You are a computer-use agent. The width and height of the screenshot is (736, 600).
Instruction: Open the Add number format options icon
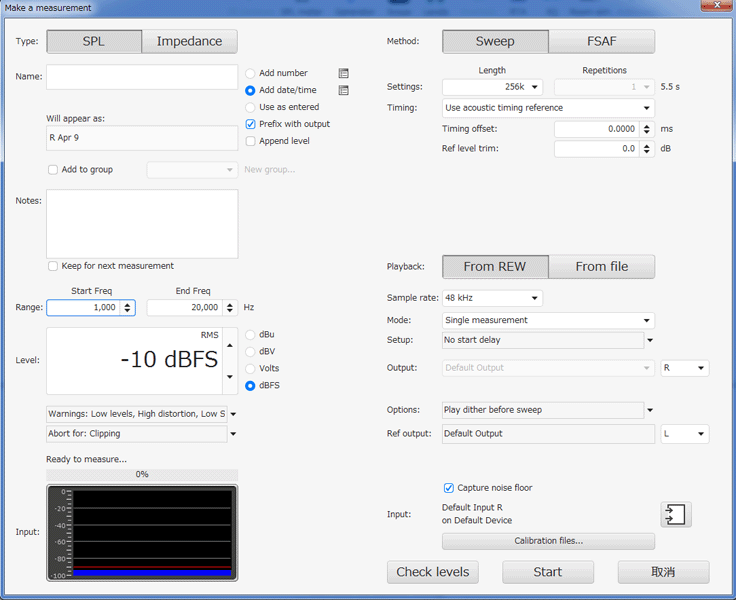tap(344, 73)
